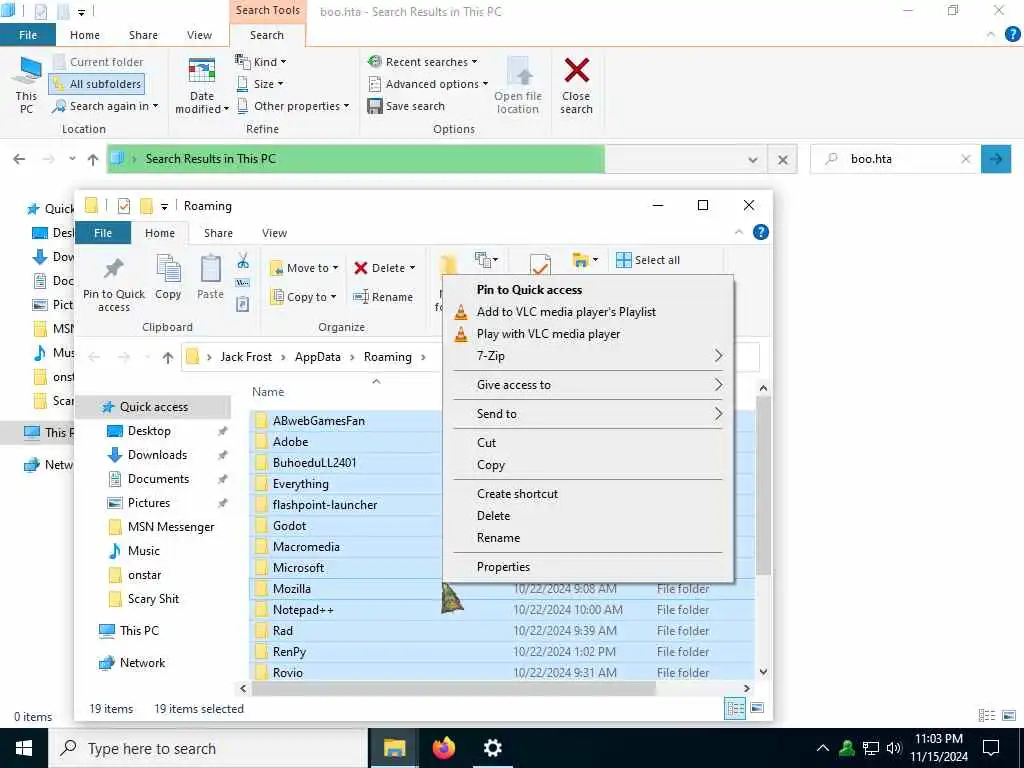Click AppData in the Roaming breadcrumb path
1024x768 pixels.
pos(317,357)
